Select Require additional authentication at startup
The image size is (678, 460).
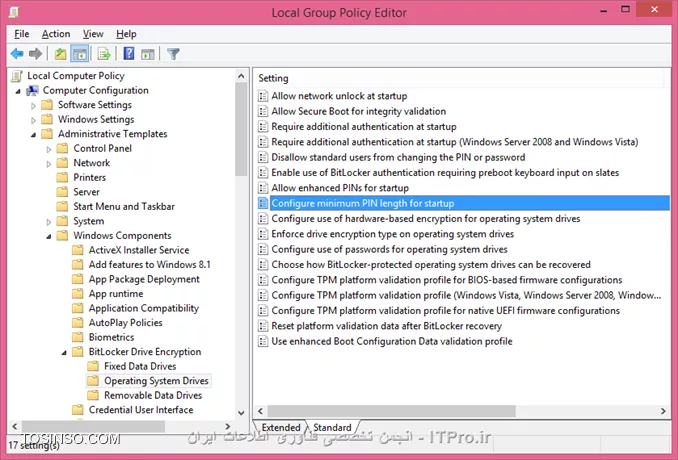(364, 127)
